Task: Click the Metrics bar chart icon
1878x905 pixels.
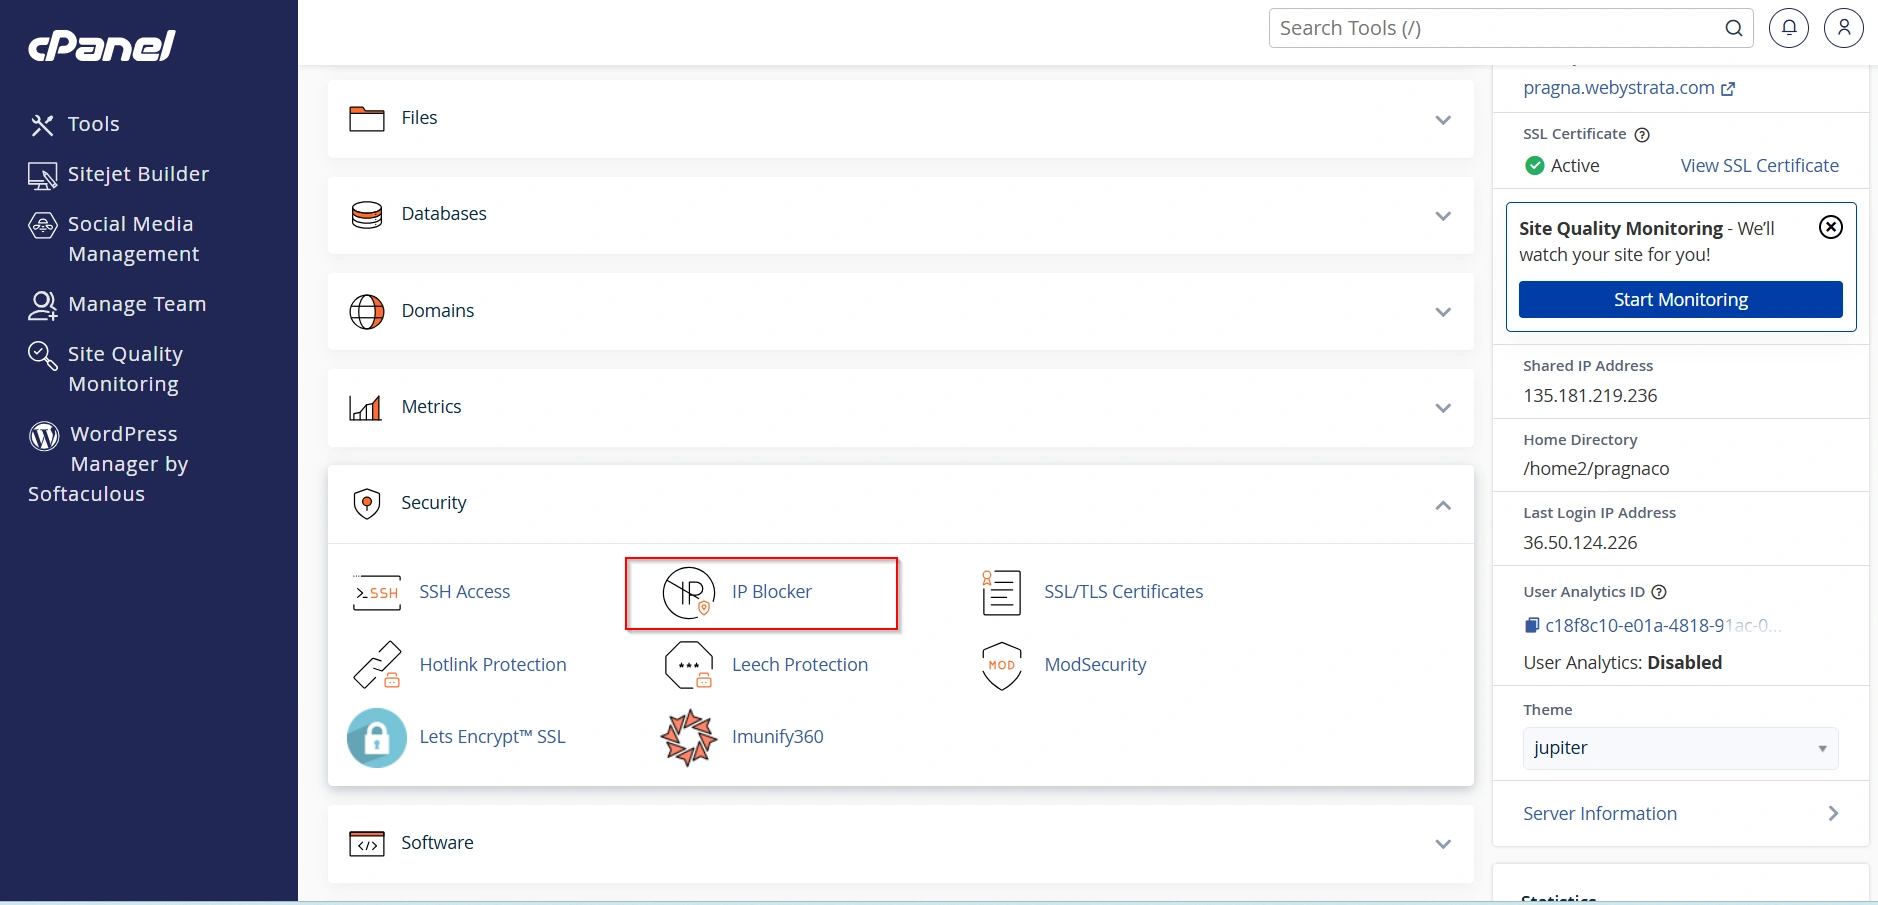Action: coord(365,408)
